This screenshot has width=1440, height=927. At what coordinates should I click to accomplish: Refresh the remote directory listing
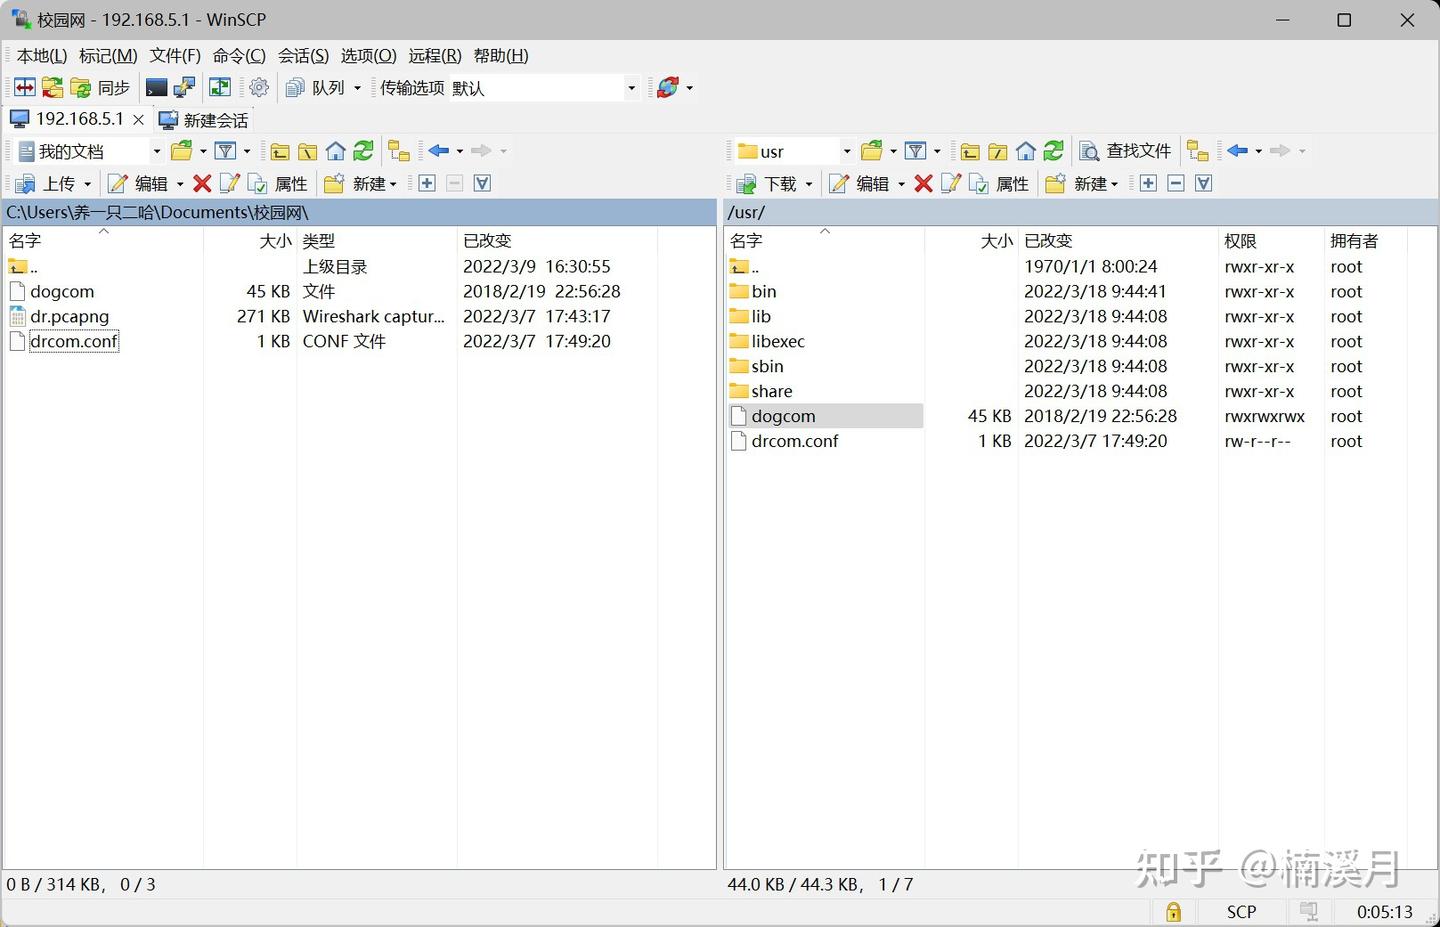(1053, 150)
